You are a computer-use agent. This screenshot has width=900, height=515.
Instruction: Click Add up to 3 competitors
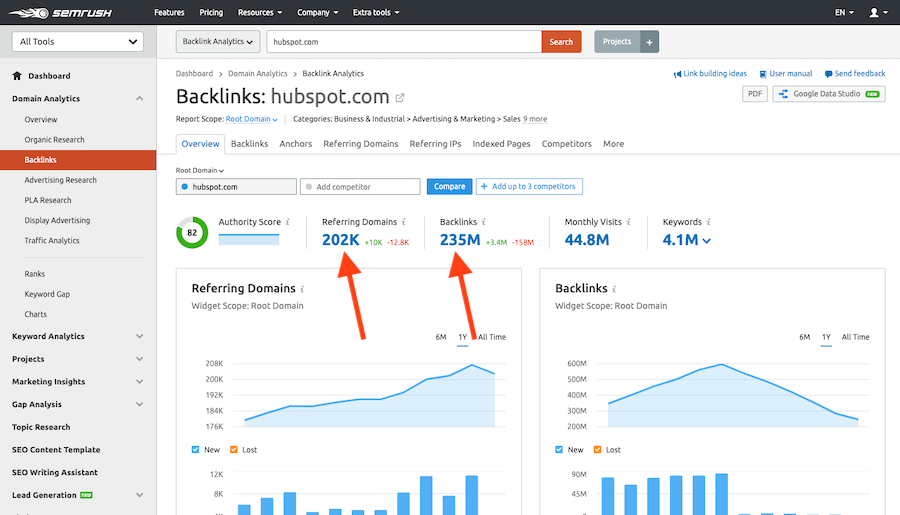click(x=529, y=187)
